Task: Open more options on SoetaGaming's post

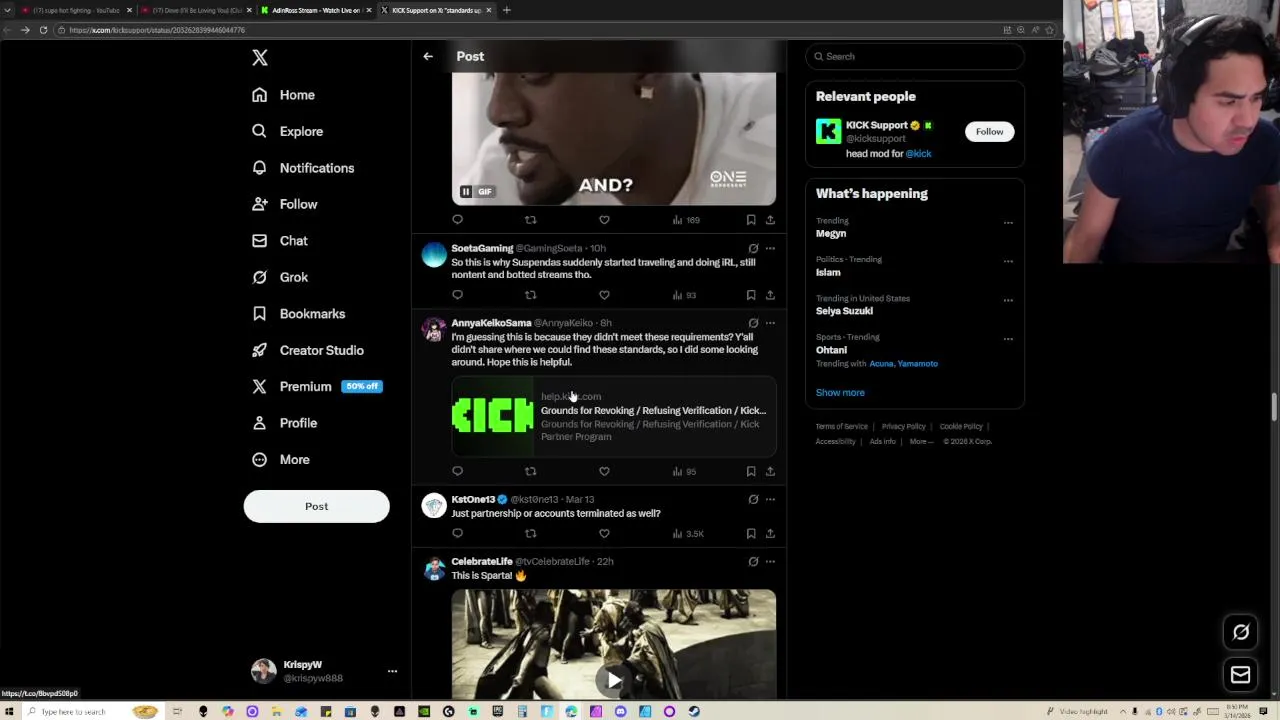Action: click(770, 248)
